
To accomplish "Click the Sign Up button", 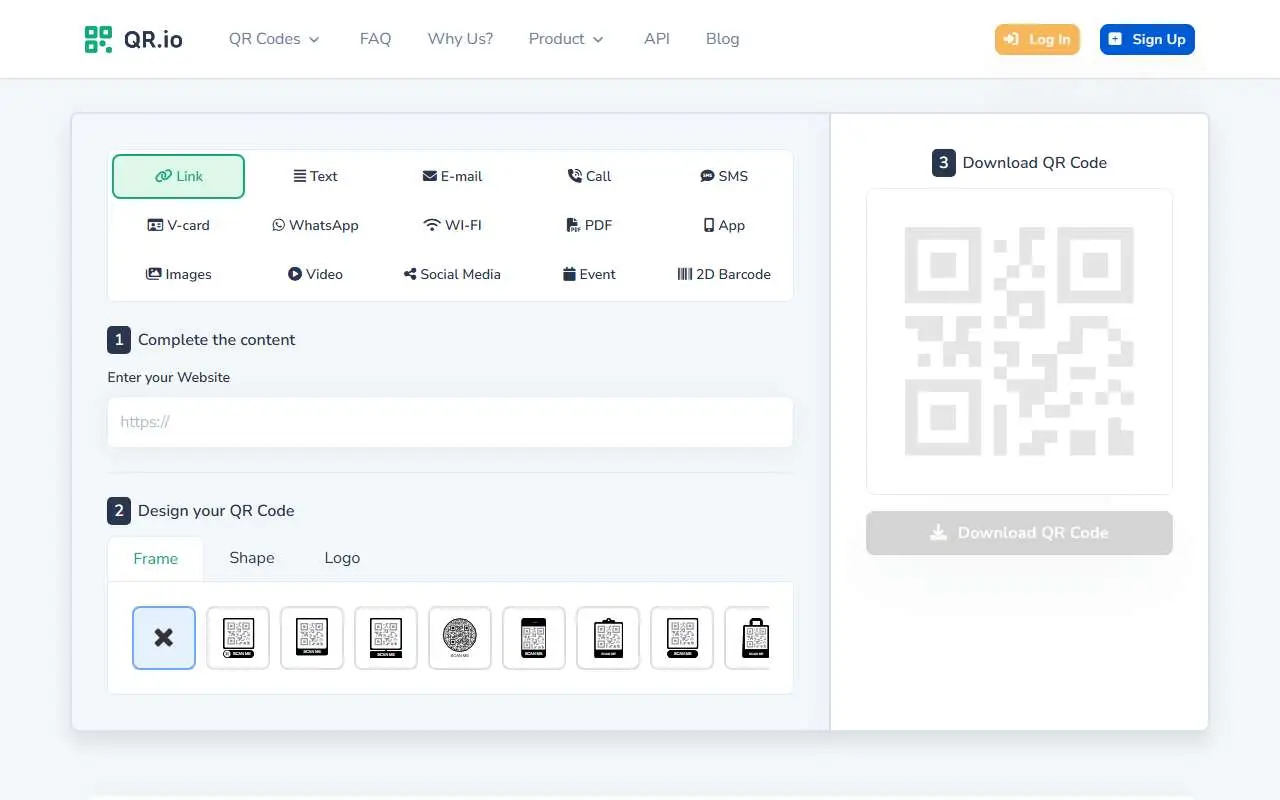I will coord(1147,39).
